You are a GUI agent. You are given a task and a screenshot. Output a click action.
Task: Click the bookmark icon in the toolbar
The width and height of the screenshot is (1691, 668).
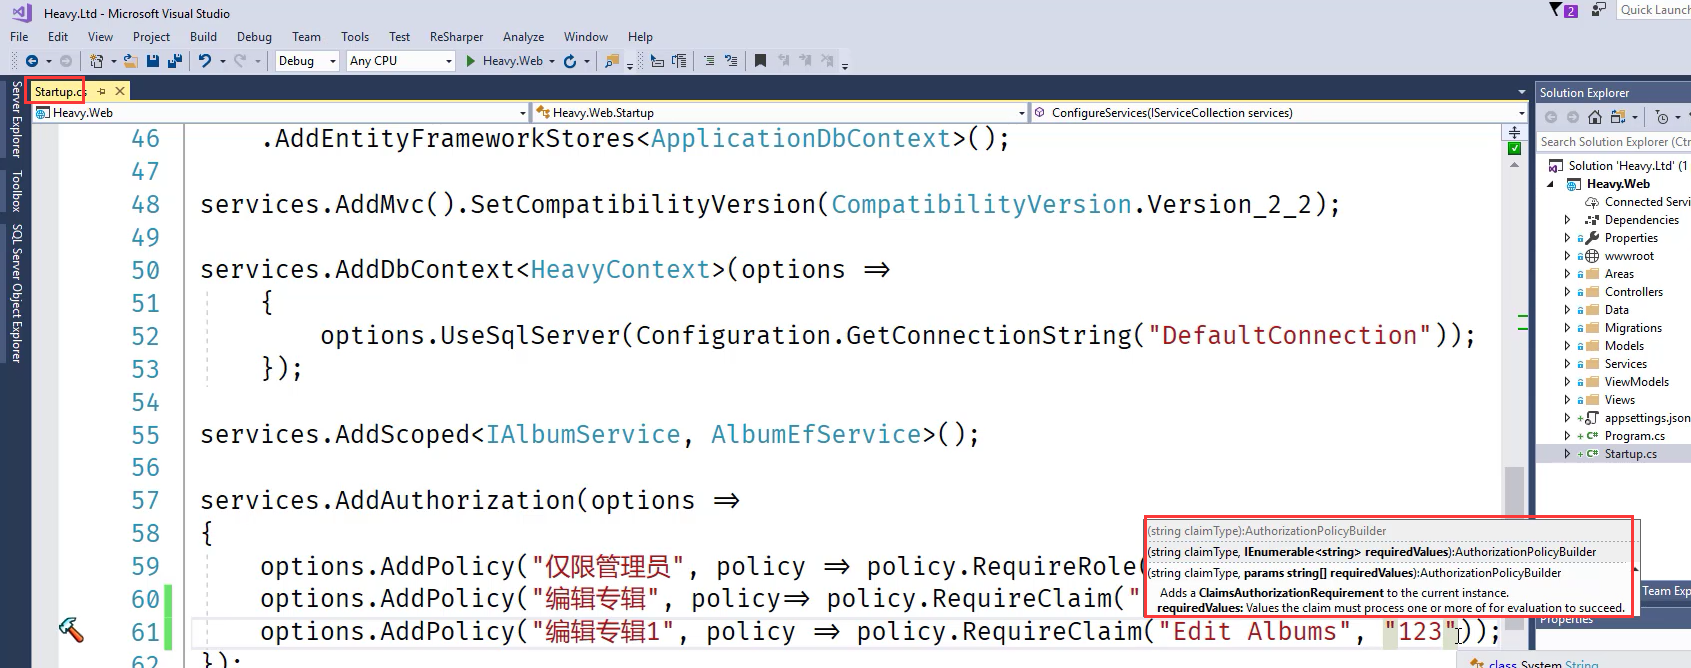pyautogui.click(x=760, y=61)
